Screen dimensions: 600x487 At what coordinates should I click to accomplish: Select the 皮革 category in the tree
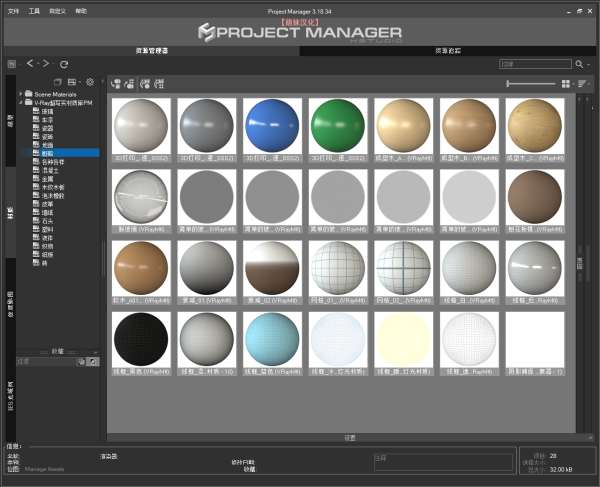pos(47,204)
